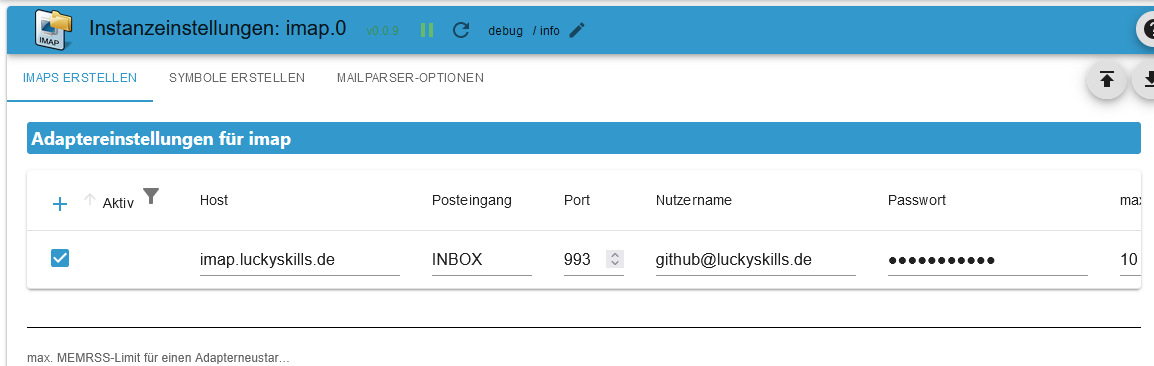
Task: Click the Host column header
Action: tap(213, 200)
